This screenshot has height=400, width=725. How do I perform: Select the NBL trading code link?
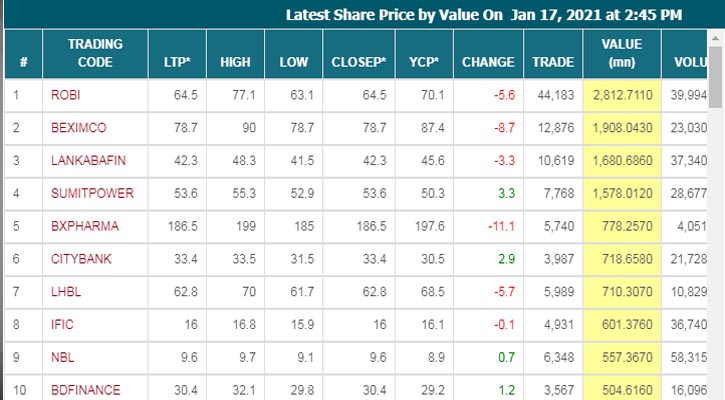[62, 356]
